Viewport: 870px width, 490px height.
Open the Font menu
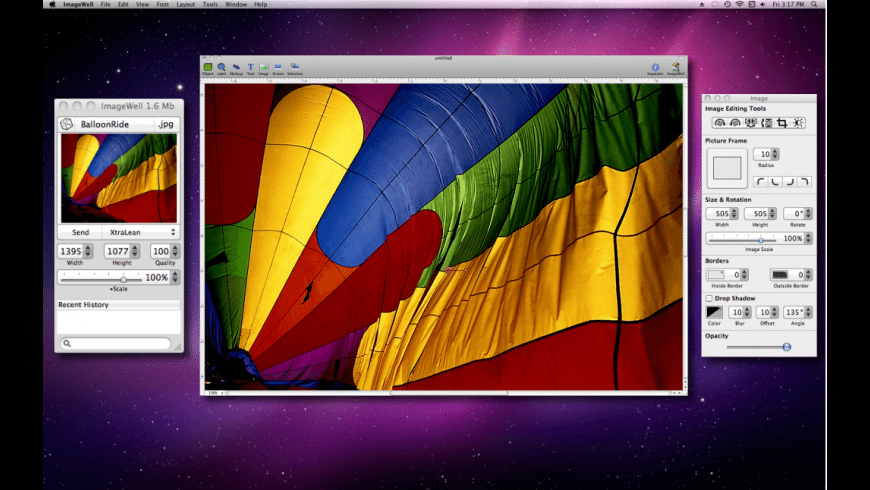[163, 4]
